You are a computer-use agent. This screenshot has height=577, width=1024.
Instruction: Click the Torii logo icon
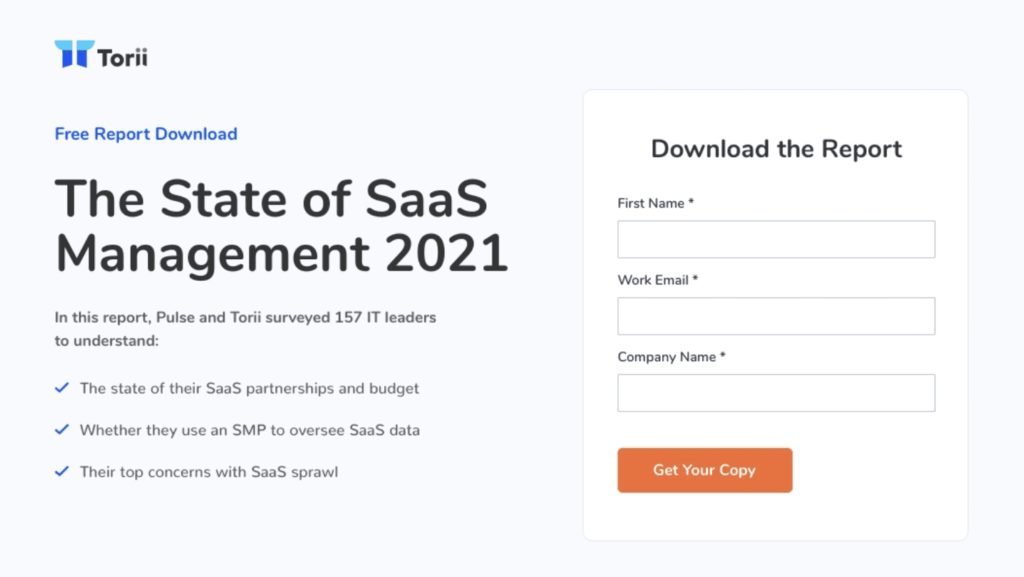(74, 54)
